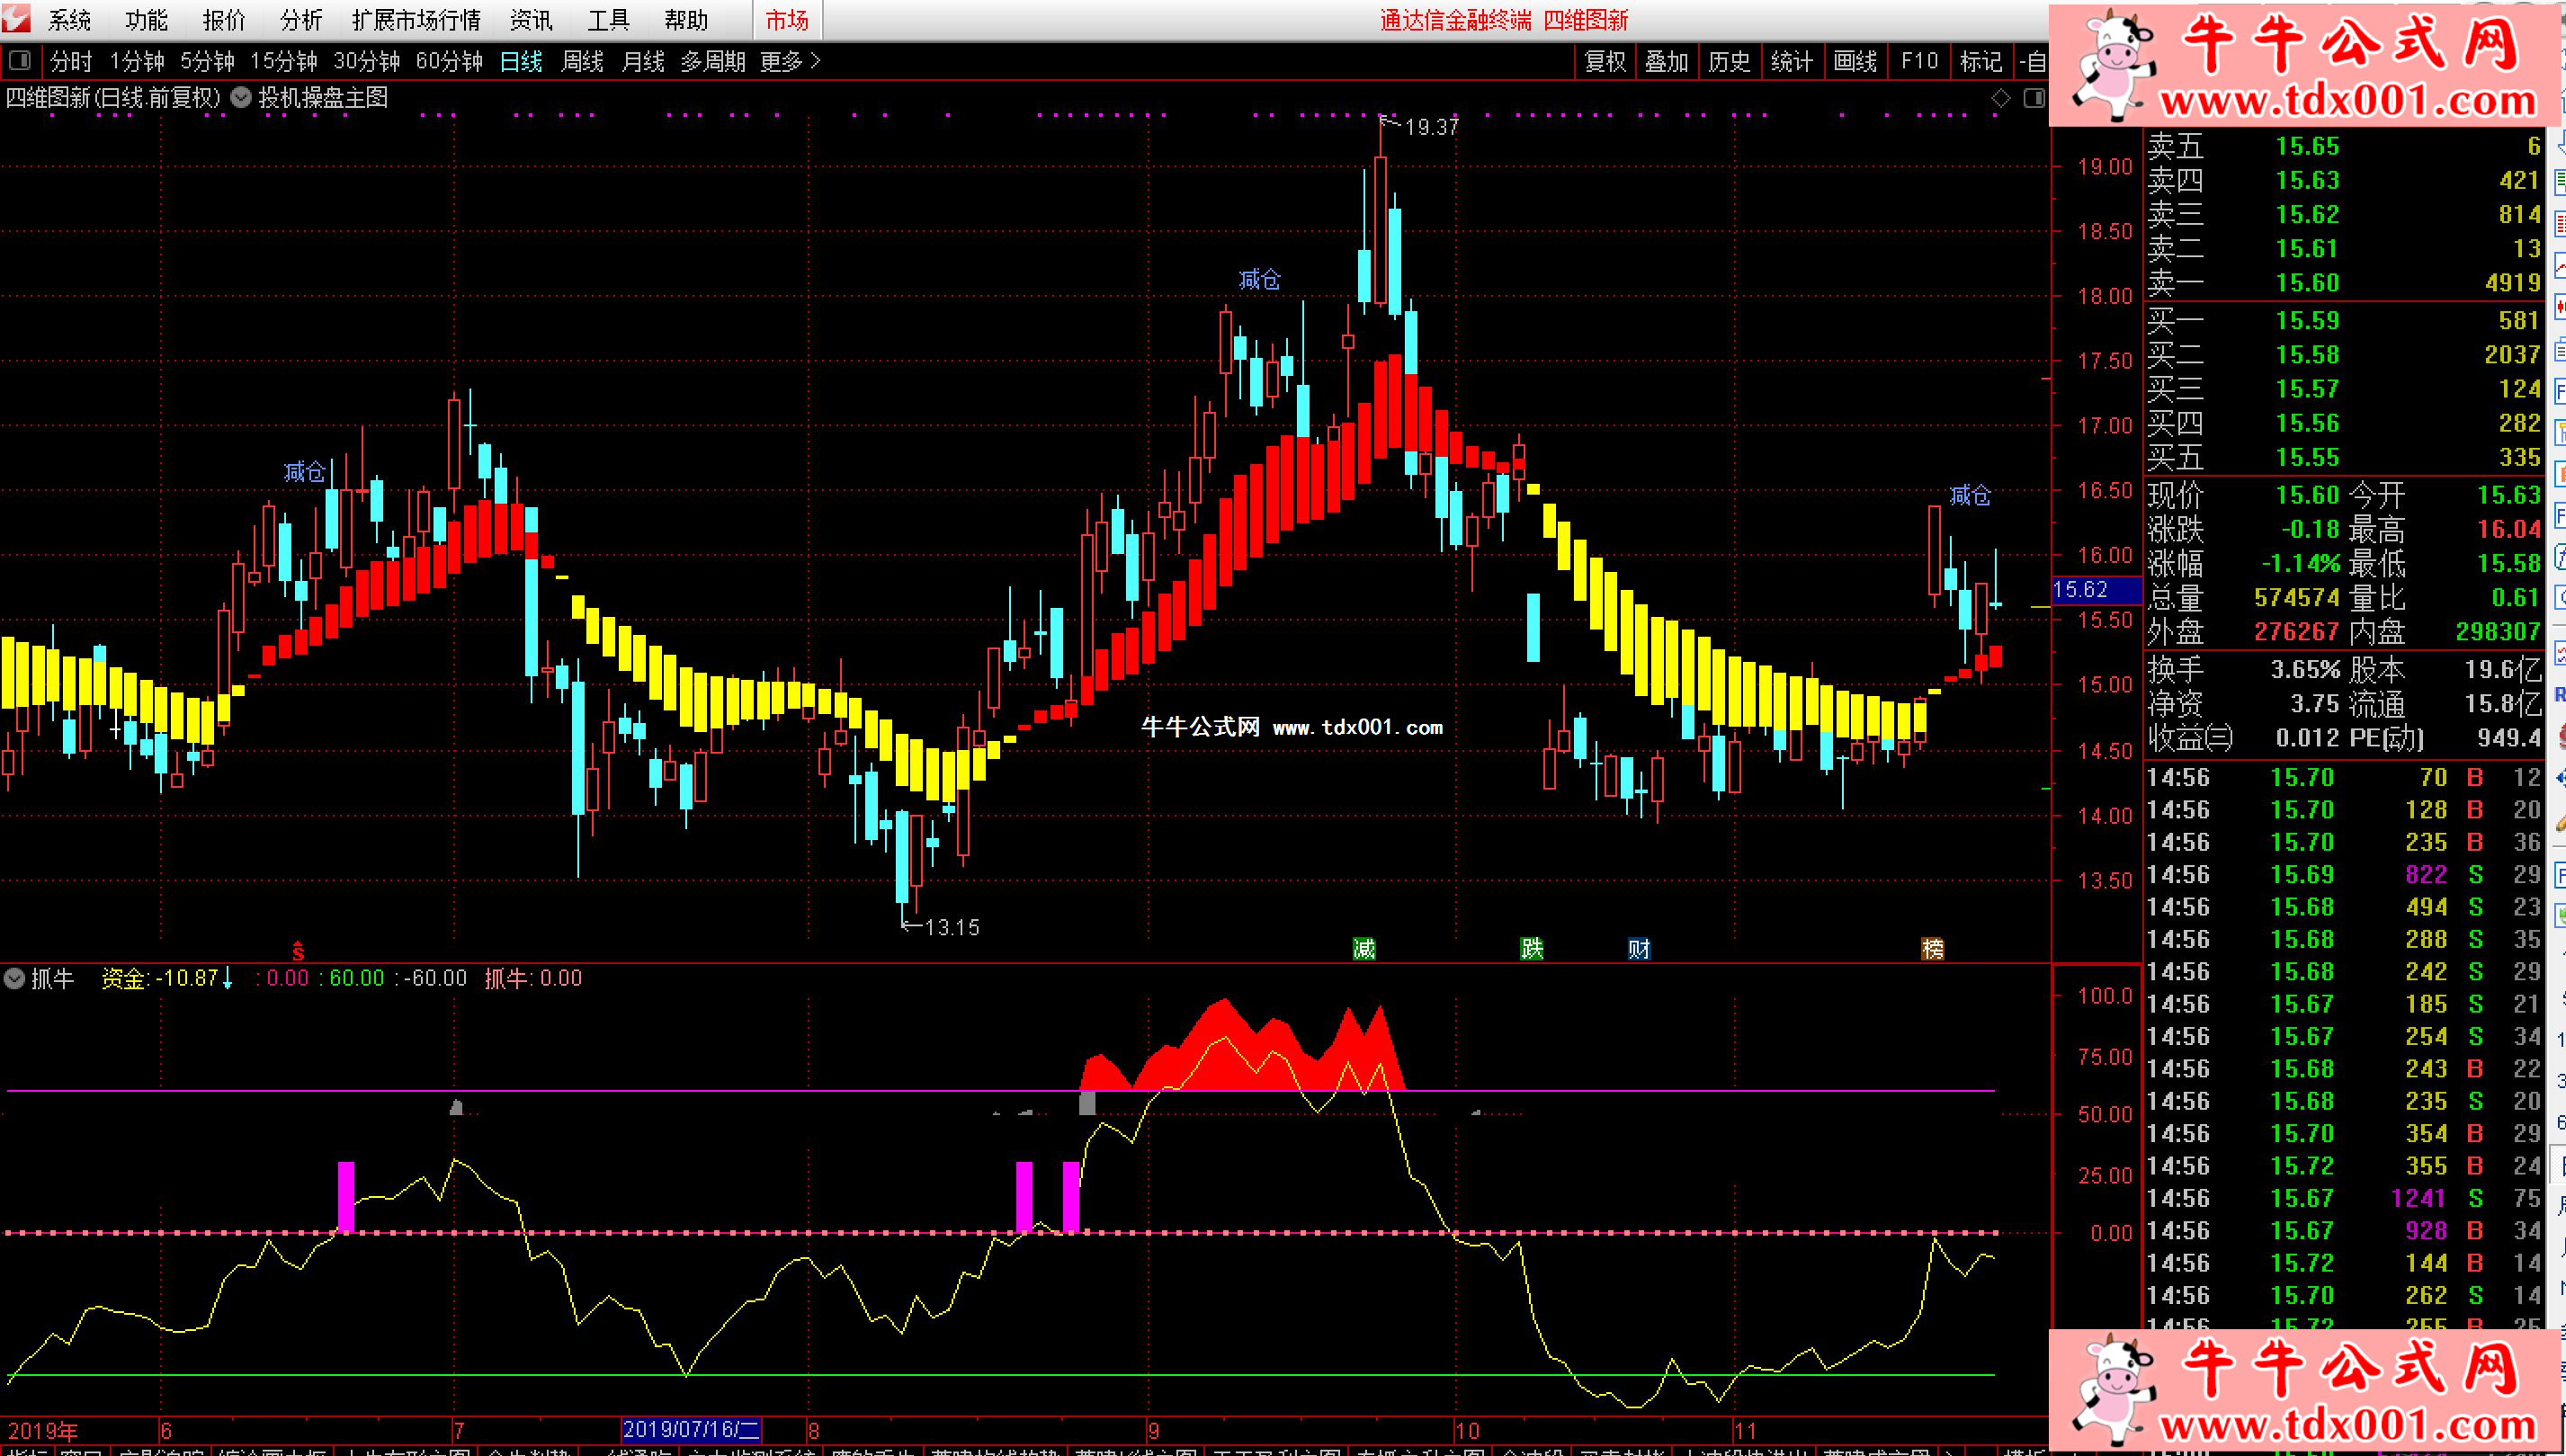Screen dimensions: 2566x1456
Task: Click the 画线 drawing button
Action: tap(1855, 62)
